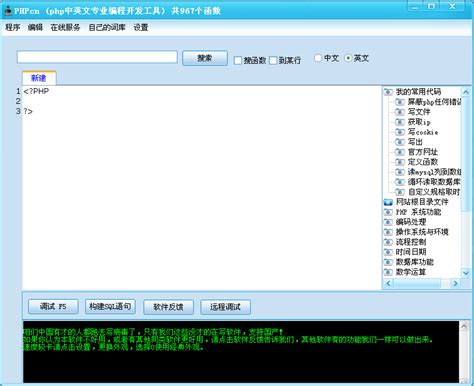Click the first green line in console output
474x386 pixels.
pyautogui.click(x=153, y=332)
